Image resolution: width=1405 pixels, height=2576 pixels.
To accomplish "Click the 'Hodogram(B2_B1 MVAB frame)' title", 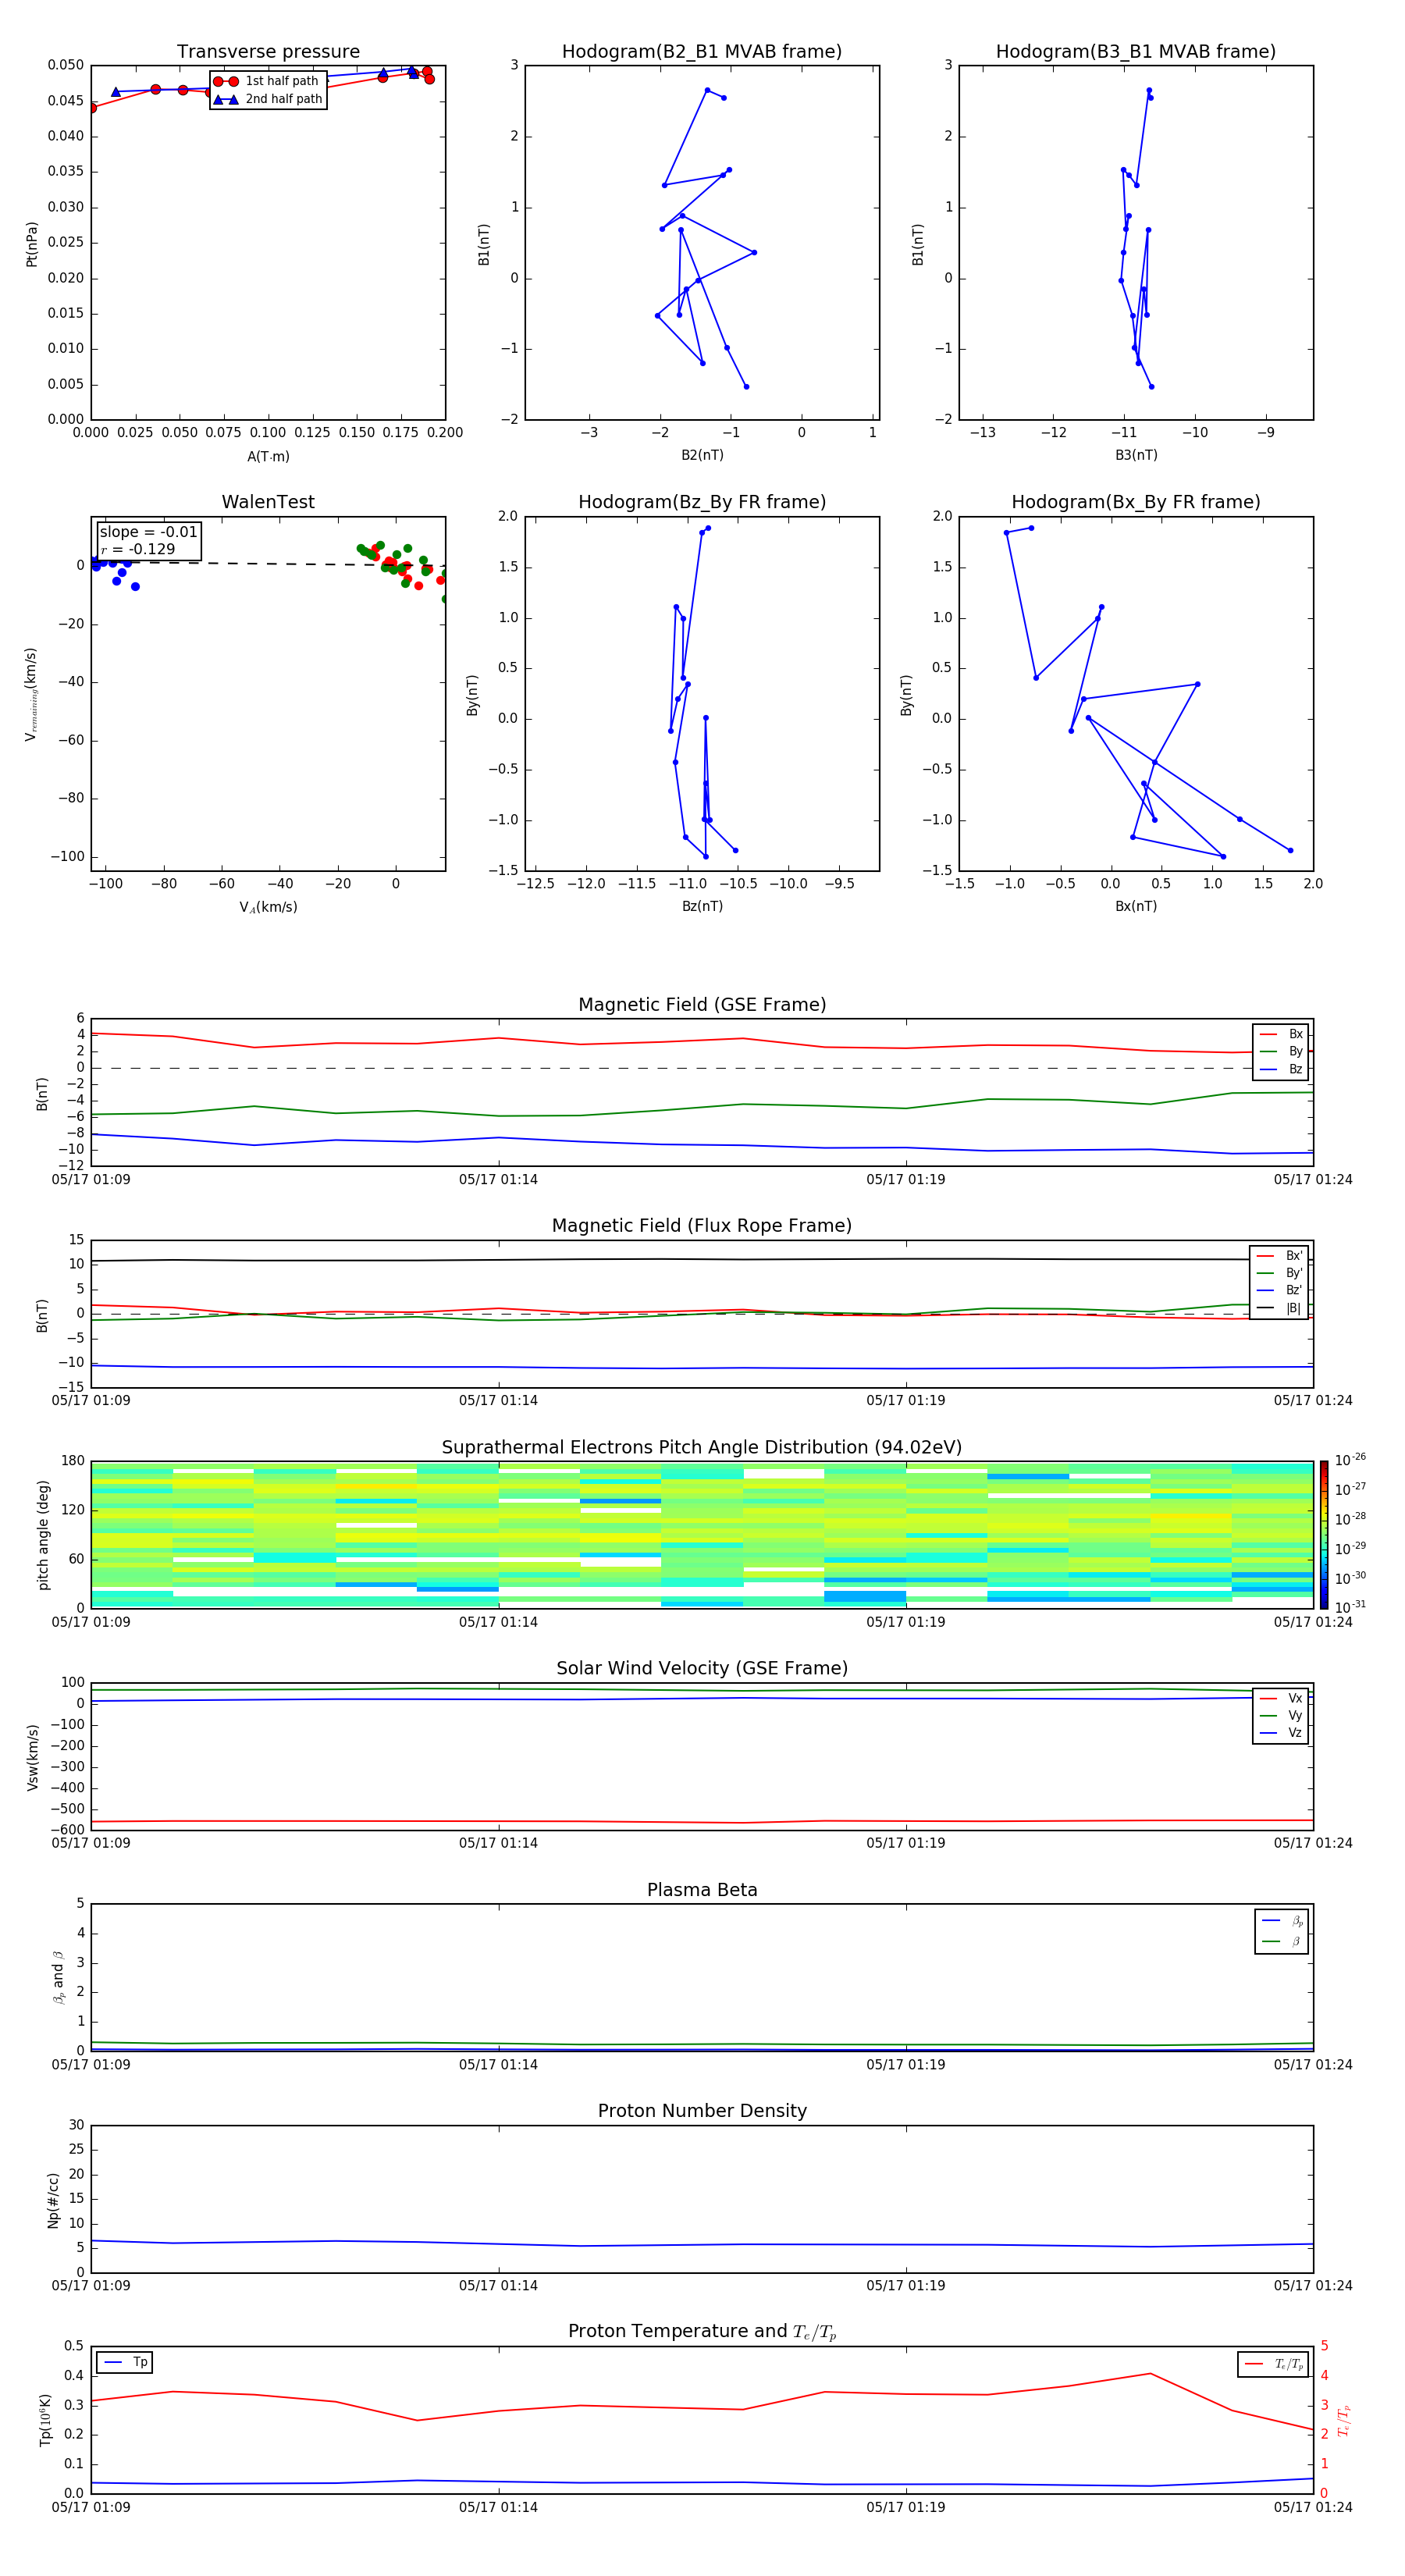I will pos(702,52).
